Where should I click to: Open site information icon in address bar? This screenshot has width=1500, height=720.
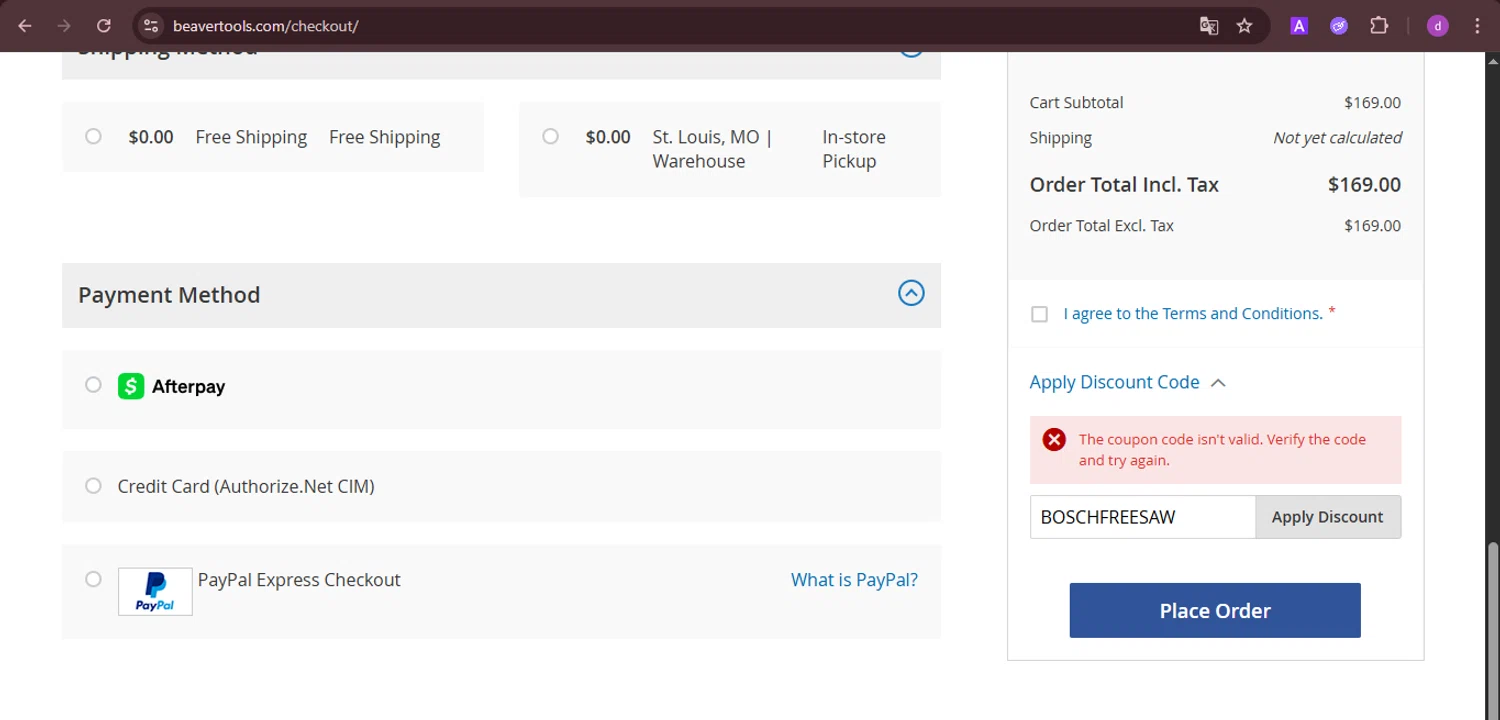coord(151,26)
